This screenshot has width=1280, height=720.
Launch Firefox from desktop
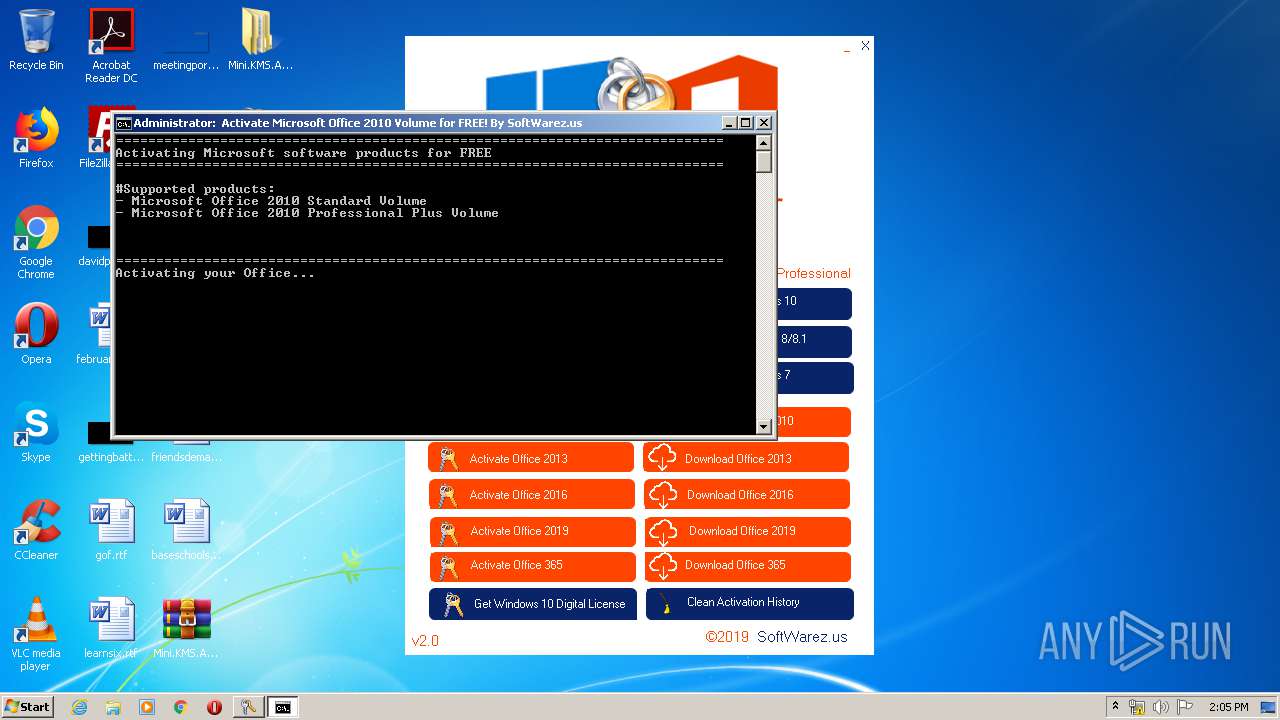point(36,138)
